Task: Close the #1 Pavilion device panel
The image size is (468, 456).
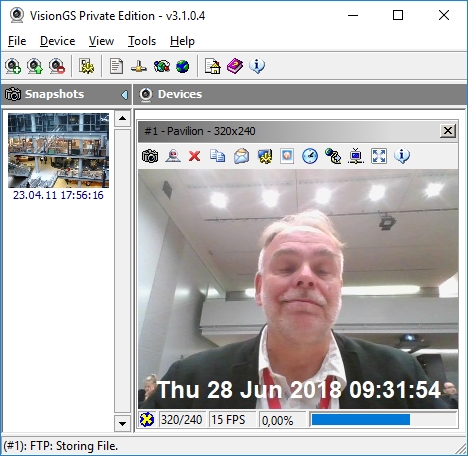Action: [448, 131]
